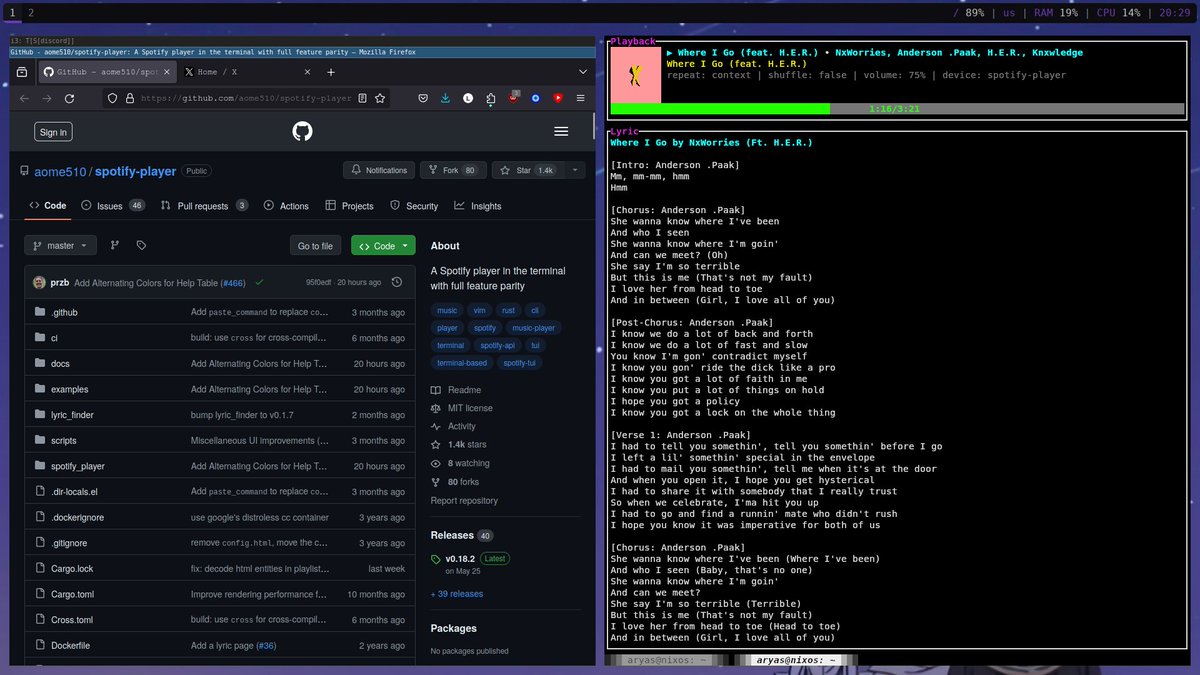Open the Dockerfile file
1200x675 pixels.
coord(70,645)
